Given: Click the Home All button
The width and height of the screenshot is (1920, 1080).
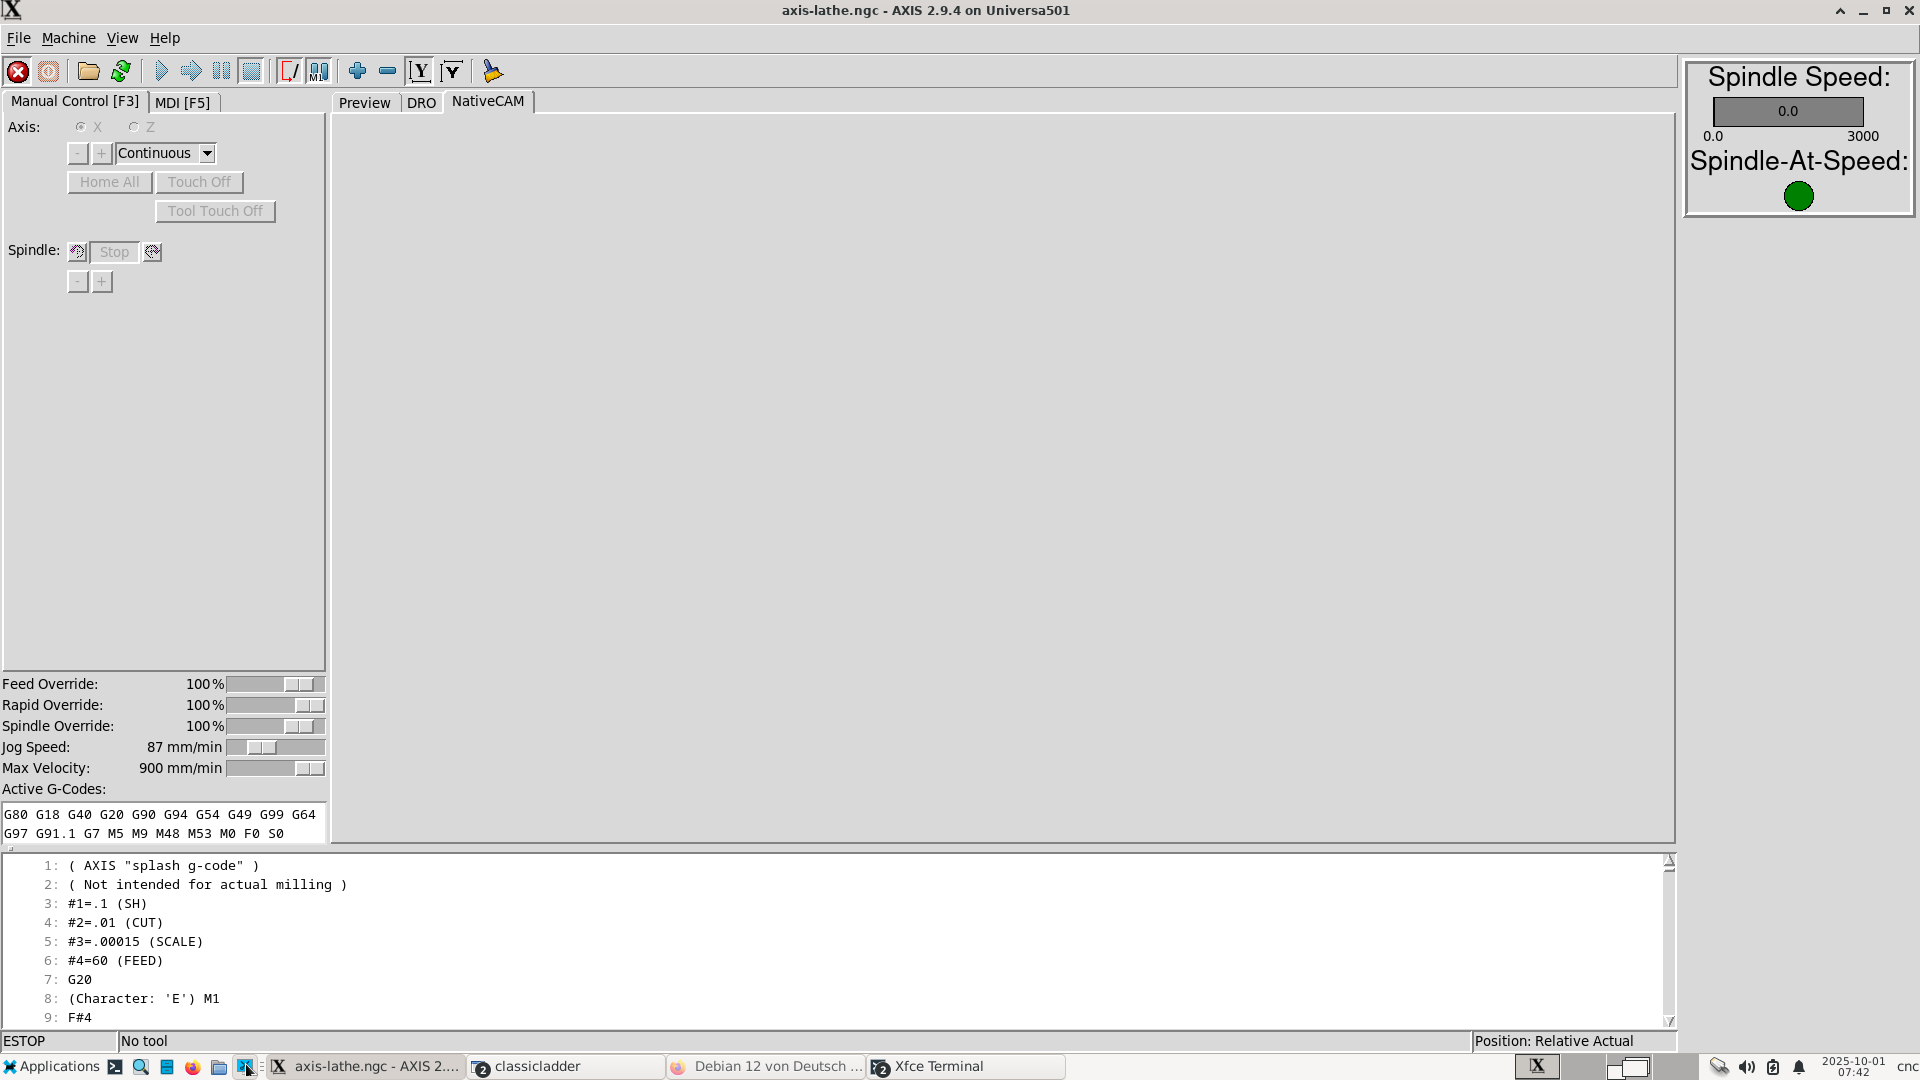Looking at the screenshot, I should 110,182.
